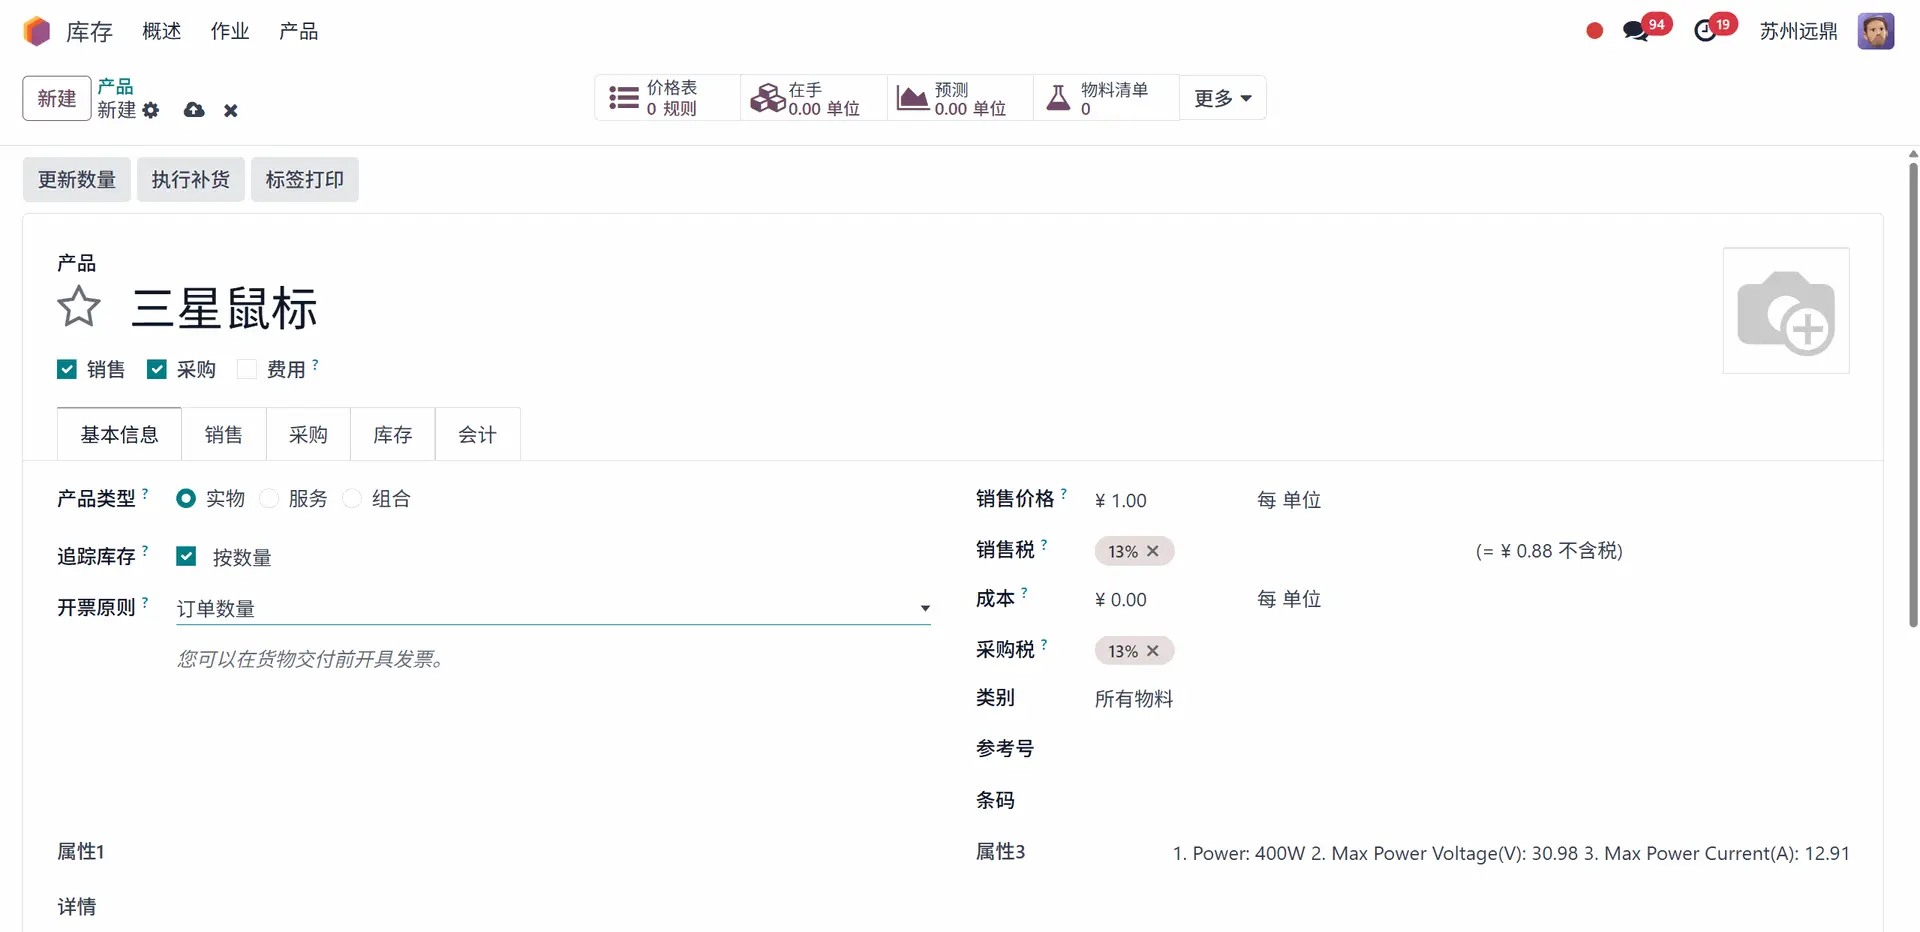Uncheck the 销售 checkbox

(x=67, y=370)
